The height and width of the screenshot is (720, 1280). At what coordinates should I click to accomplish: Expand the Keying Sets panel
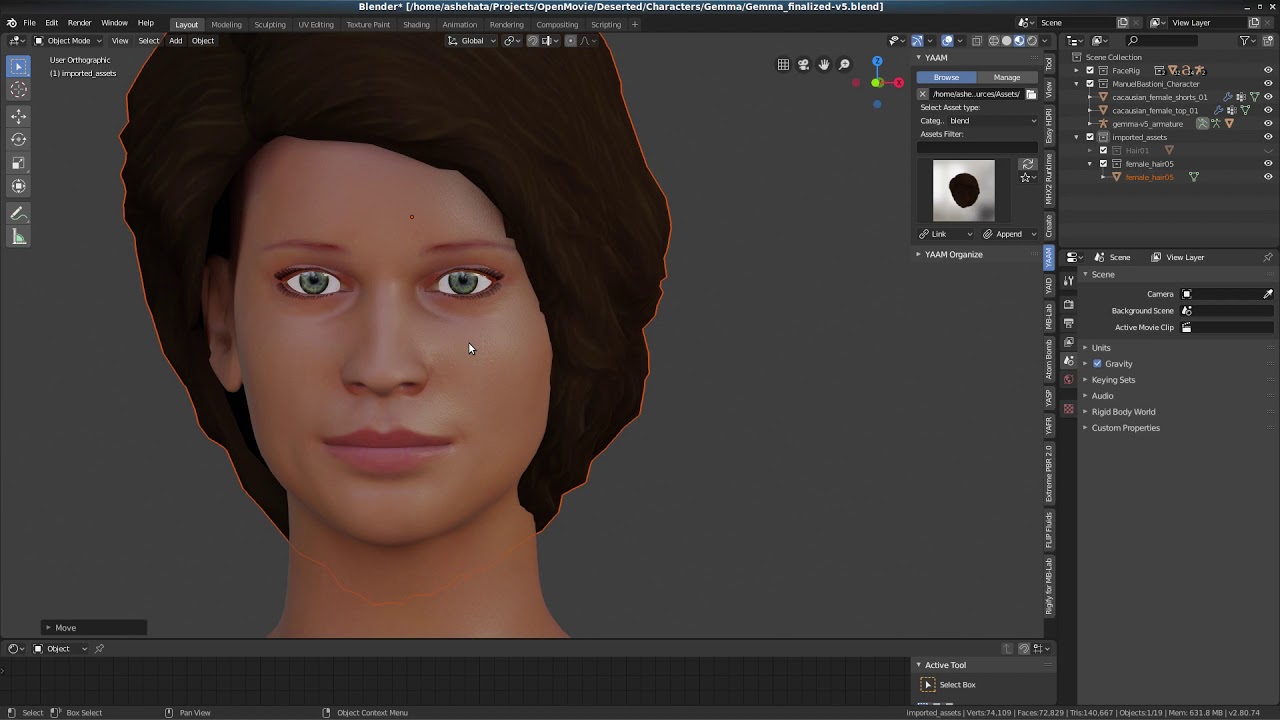(1113, 380)
